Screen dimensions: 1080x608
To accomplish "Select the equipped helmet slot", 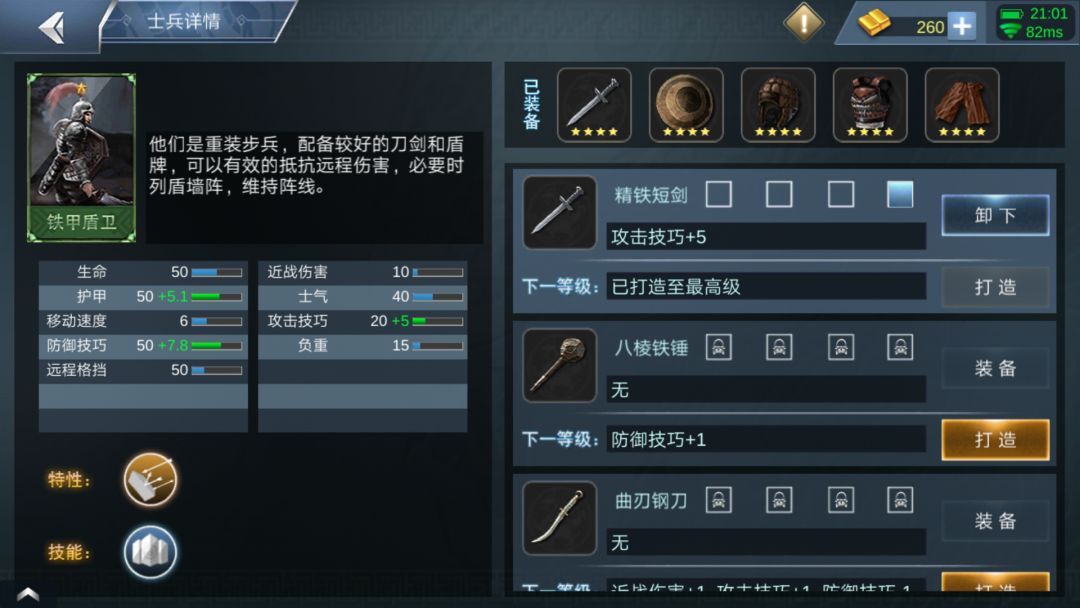I will click(x=778, y=105).
